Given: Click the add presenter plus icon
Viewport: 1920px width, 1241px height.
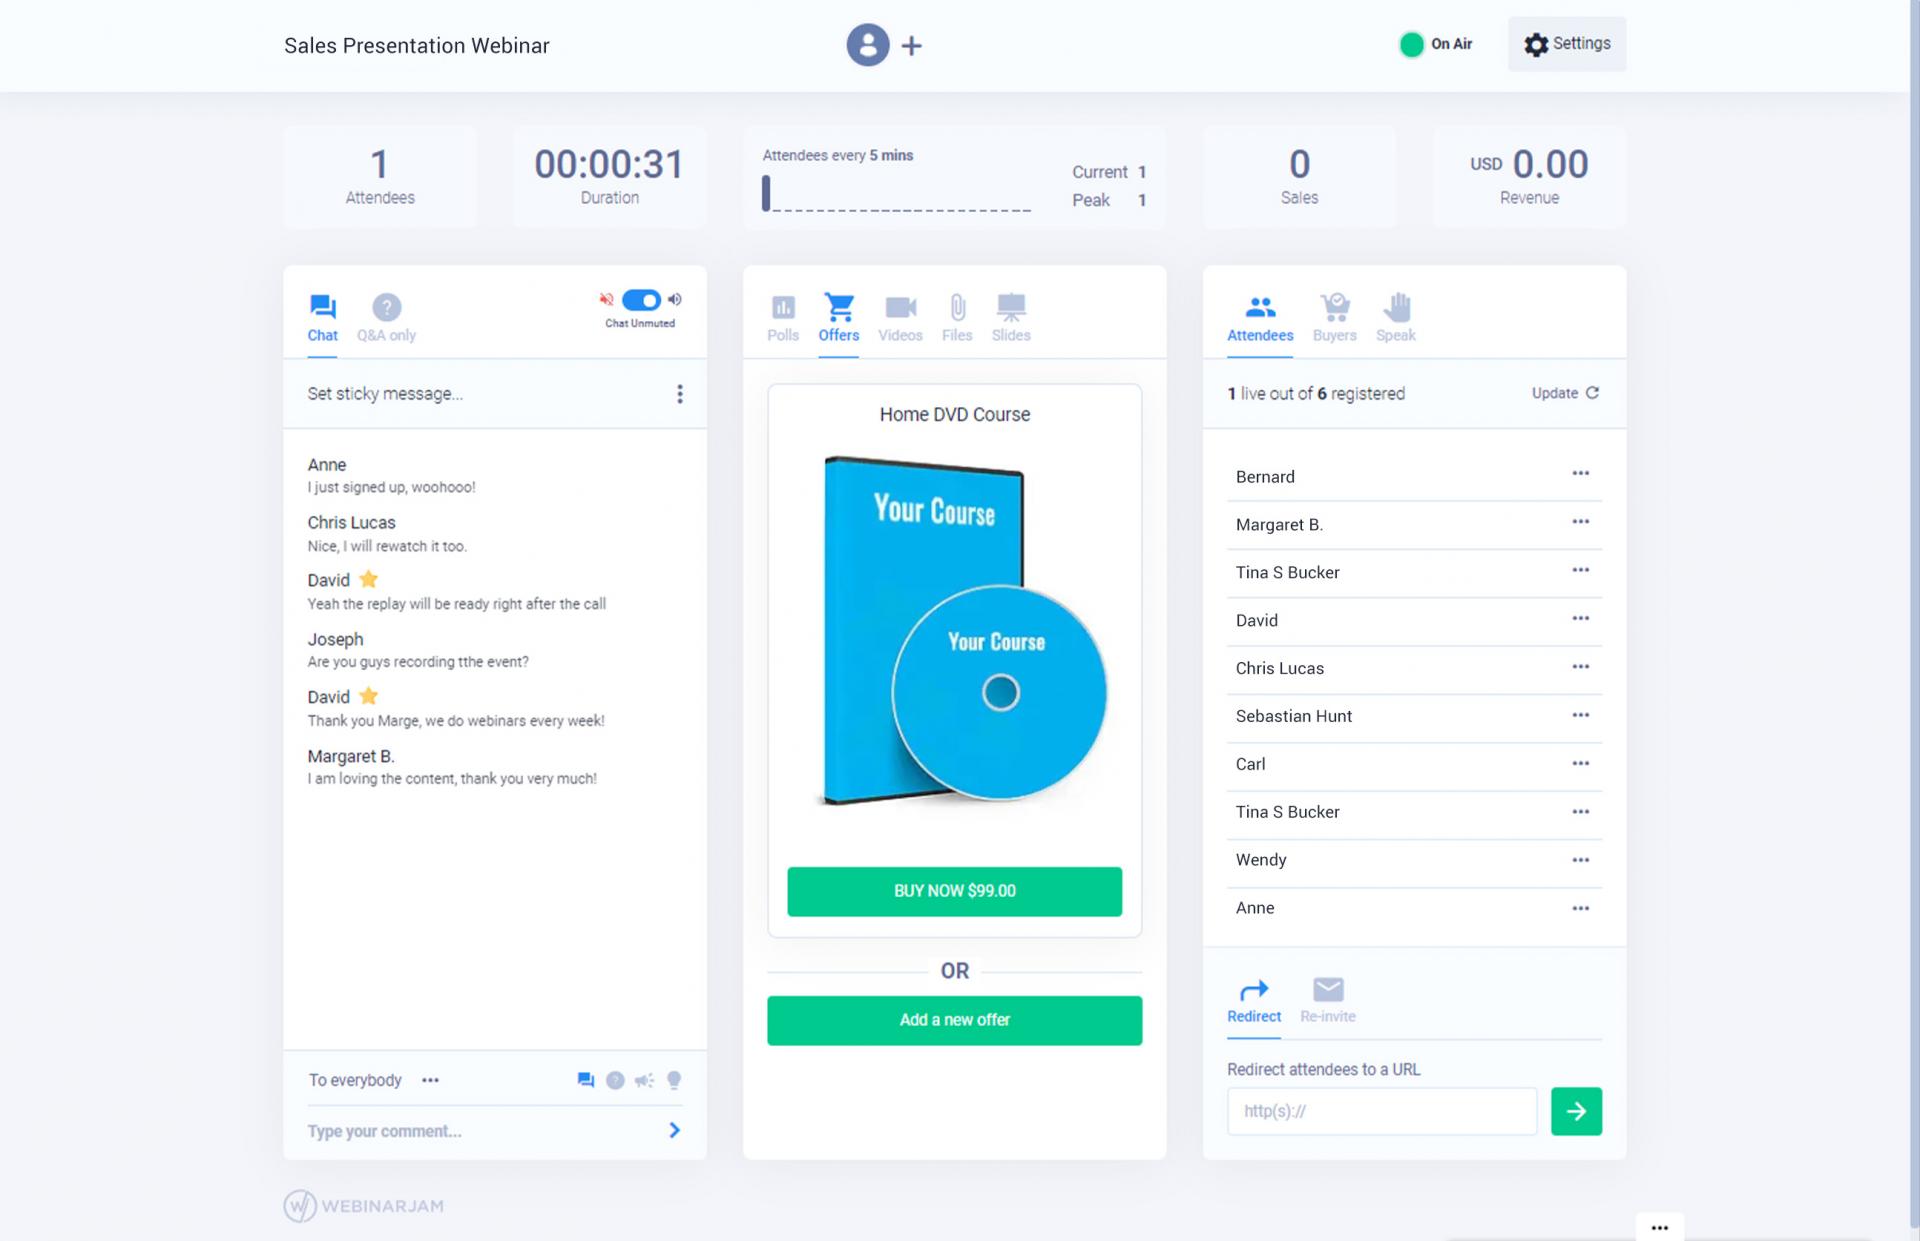Looking at the screenshot, I should tap(911, 46).
